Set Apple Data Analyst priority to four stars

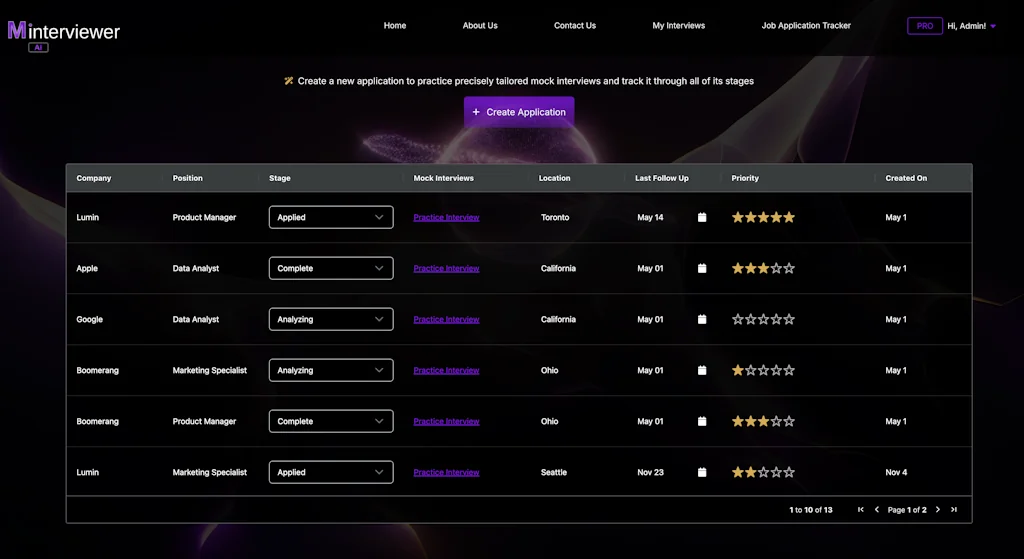776,268
